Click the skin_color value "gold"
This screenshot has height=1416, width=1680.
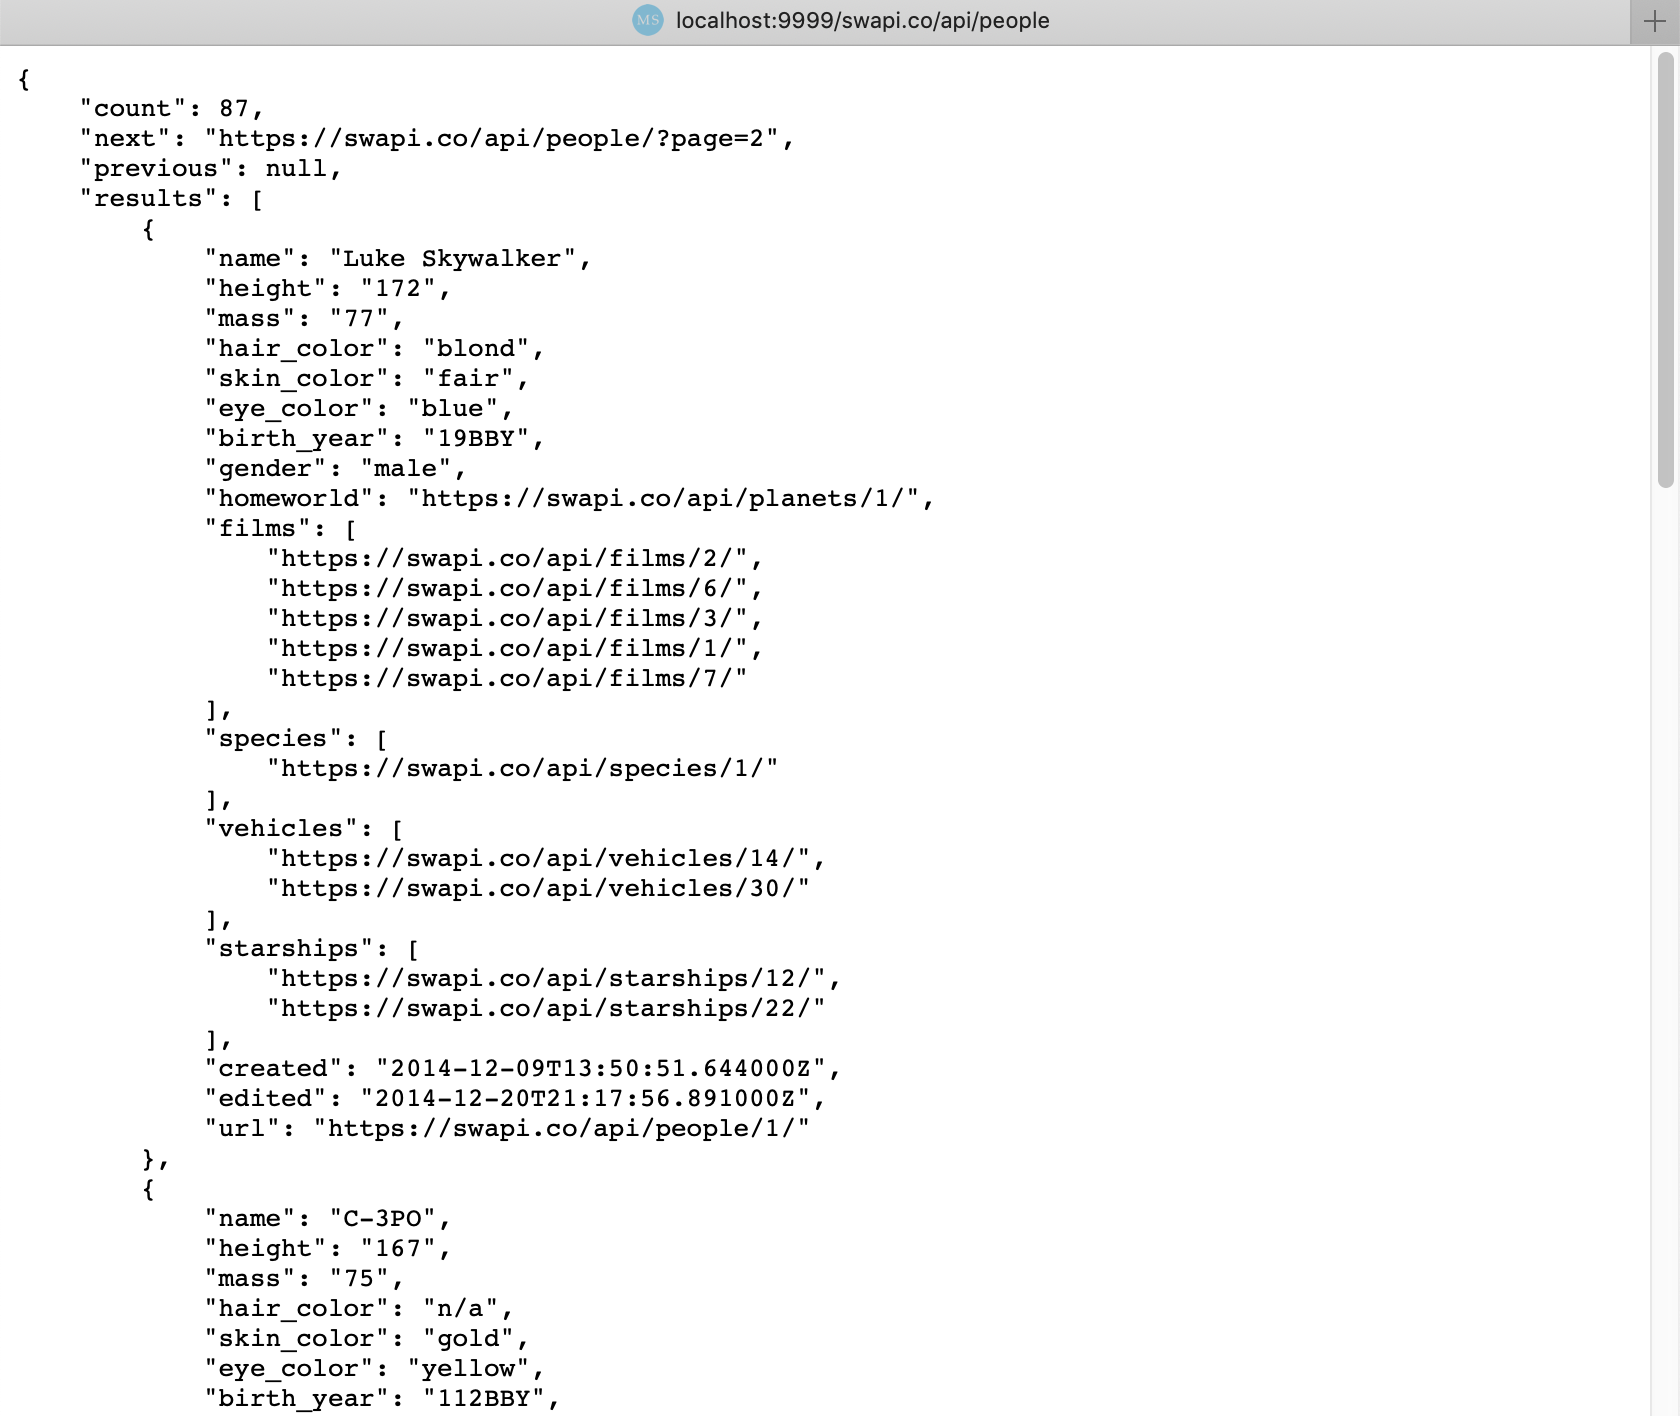(468, 1338)
